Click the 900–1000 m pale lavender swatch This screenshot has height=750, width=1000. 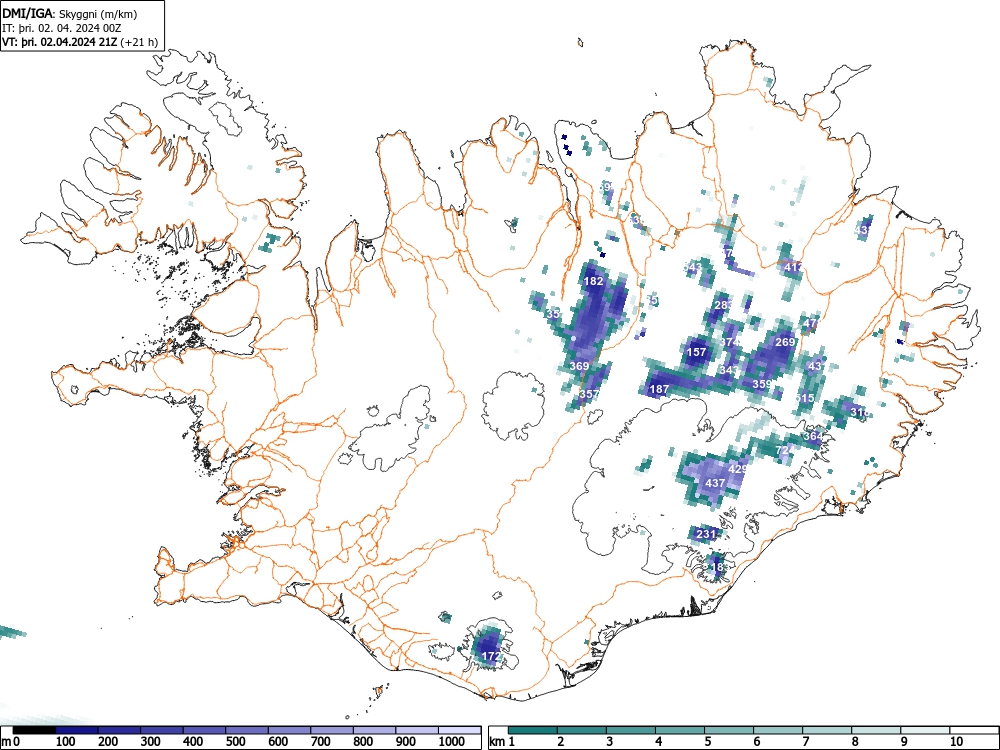pos(417,730)
